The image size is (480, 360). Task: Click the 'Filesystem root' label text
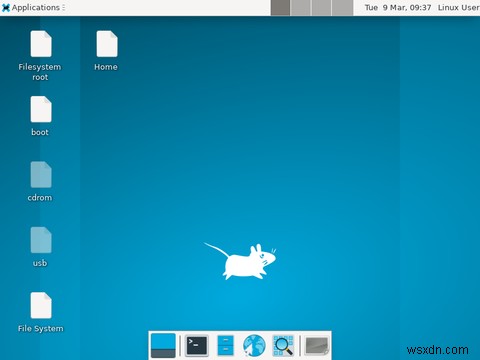pyautogui.click(x=40, y=72)
